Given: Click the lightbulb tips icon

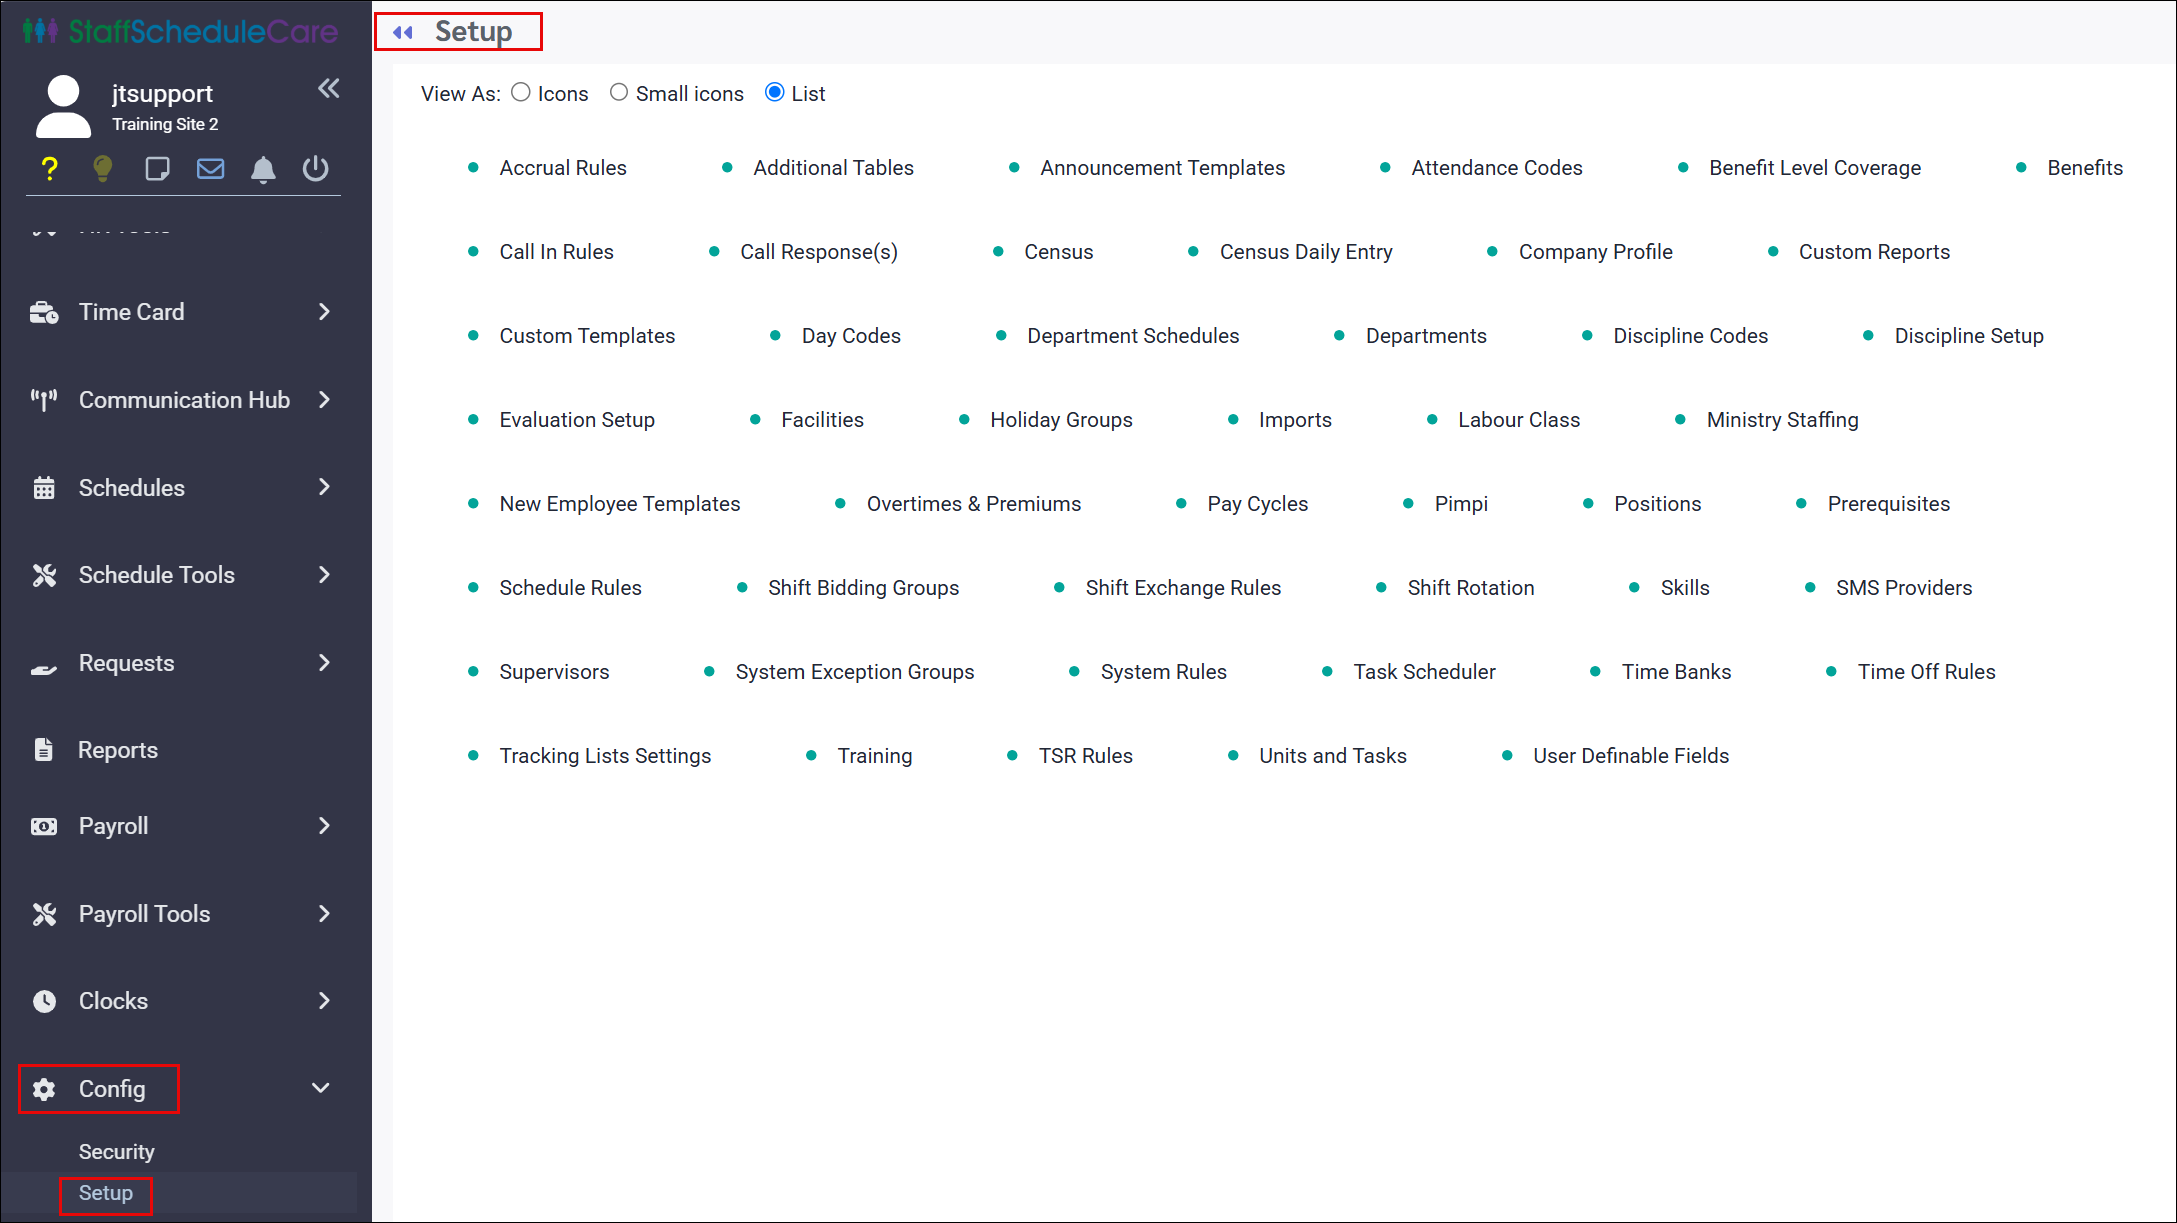Looking at the screenshot, I should click(x=102, y=169).
